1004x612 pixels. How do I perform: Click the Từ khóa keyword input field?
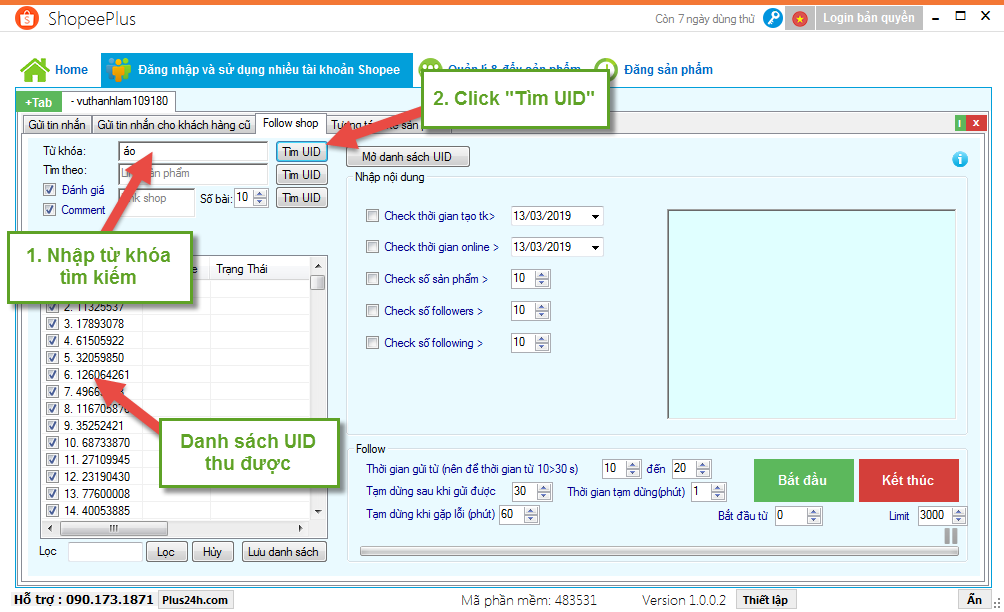pos(192,151)
